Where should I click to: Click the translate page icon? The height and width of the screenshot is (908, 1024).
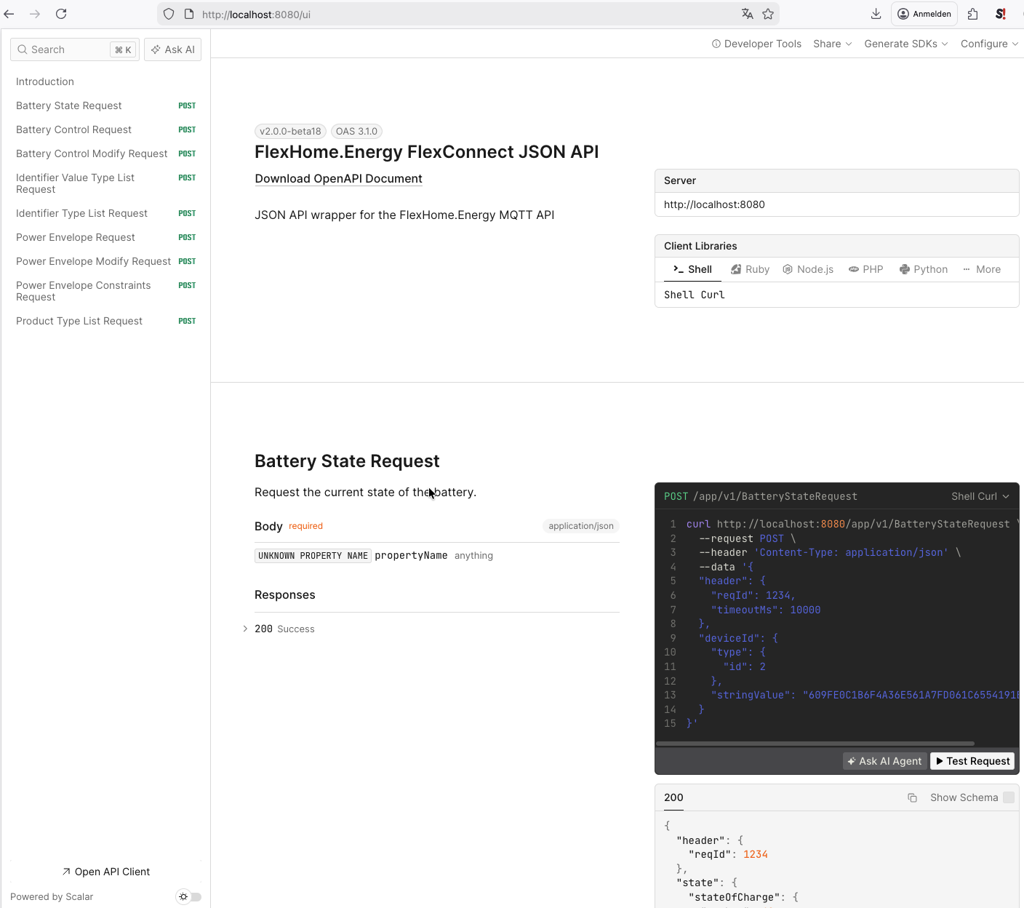[x=747, y=14]
